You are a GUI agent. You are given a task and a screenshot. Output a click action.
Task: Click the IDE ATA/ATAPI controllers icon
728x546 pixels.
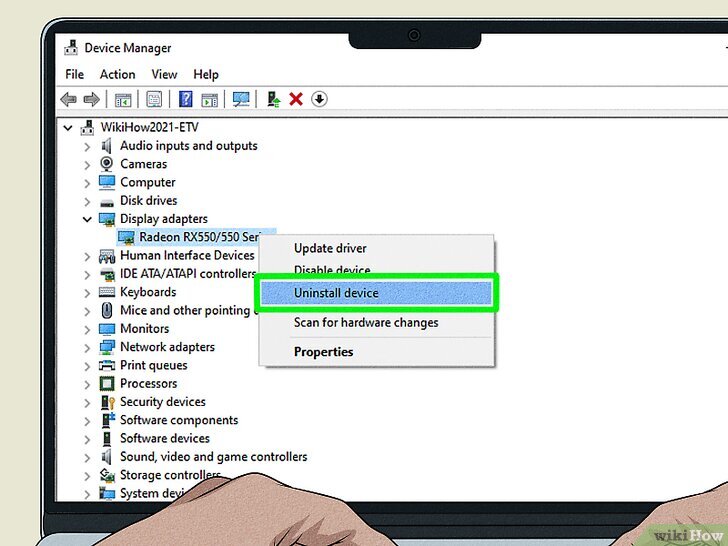click(x=107, y=274)
